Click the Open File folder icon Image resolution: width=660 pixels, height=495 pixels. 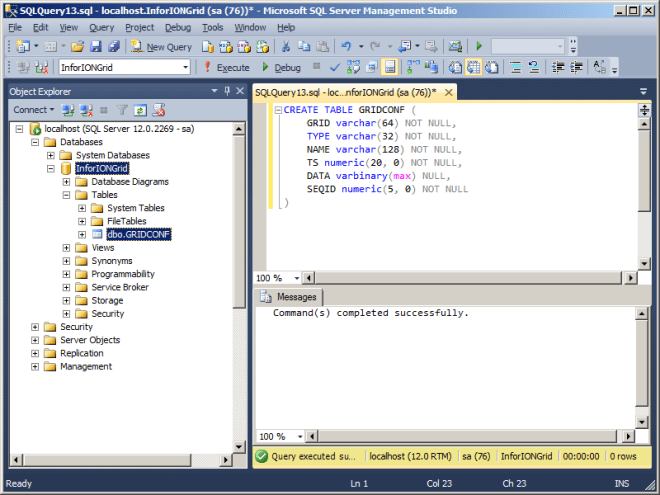pyautogui.click(x=77, y=47)
